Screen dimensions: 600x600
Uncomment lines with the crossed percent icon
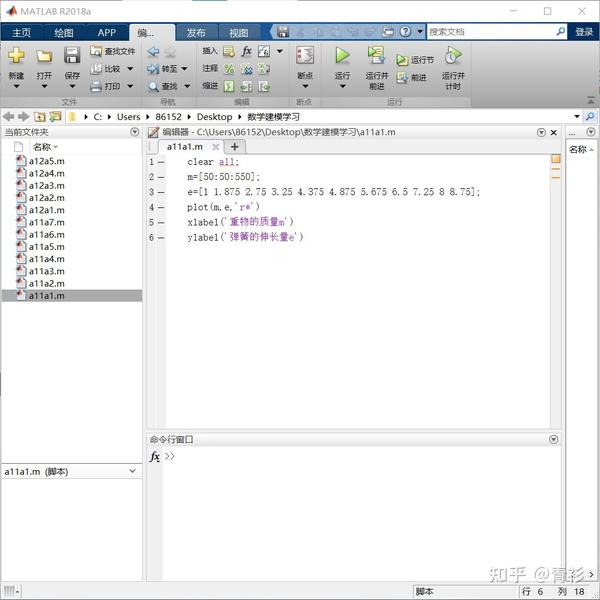[x=246, y=69]
